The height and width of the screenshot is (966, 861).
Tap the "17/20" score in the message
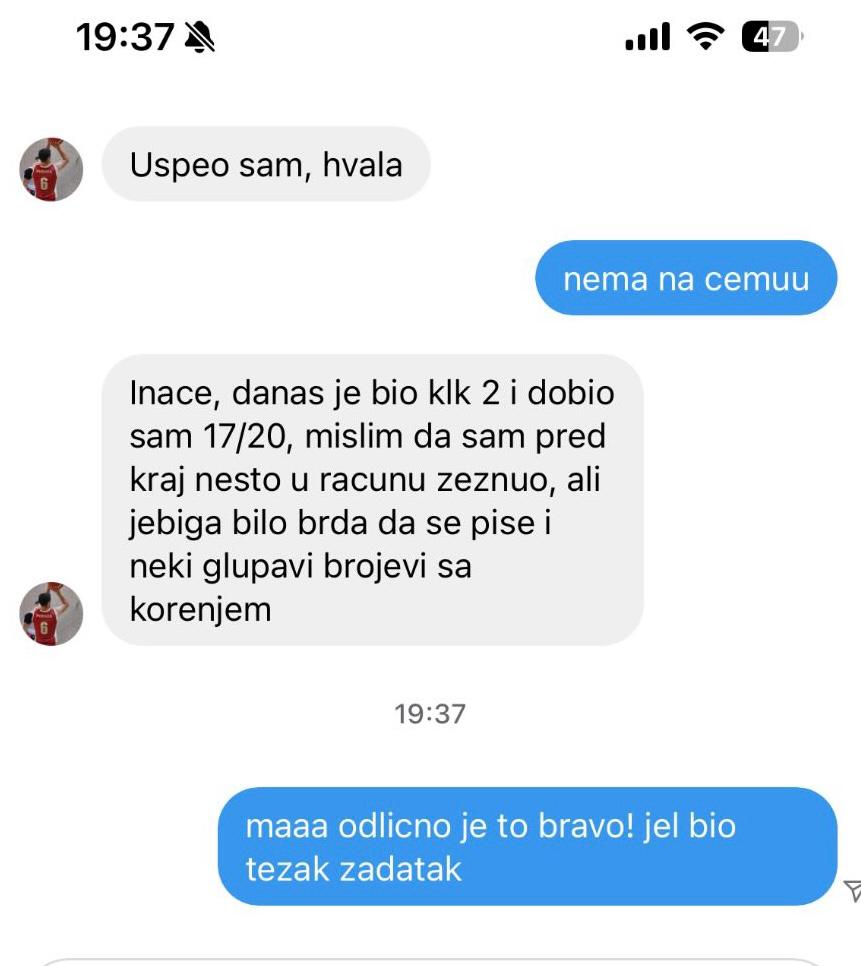pos(245,436)
